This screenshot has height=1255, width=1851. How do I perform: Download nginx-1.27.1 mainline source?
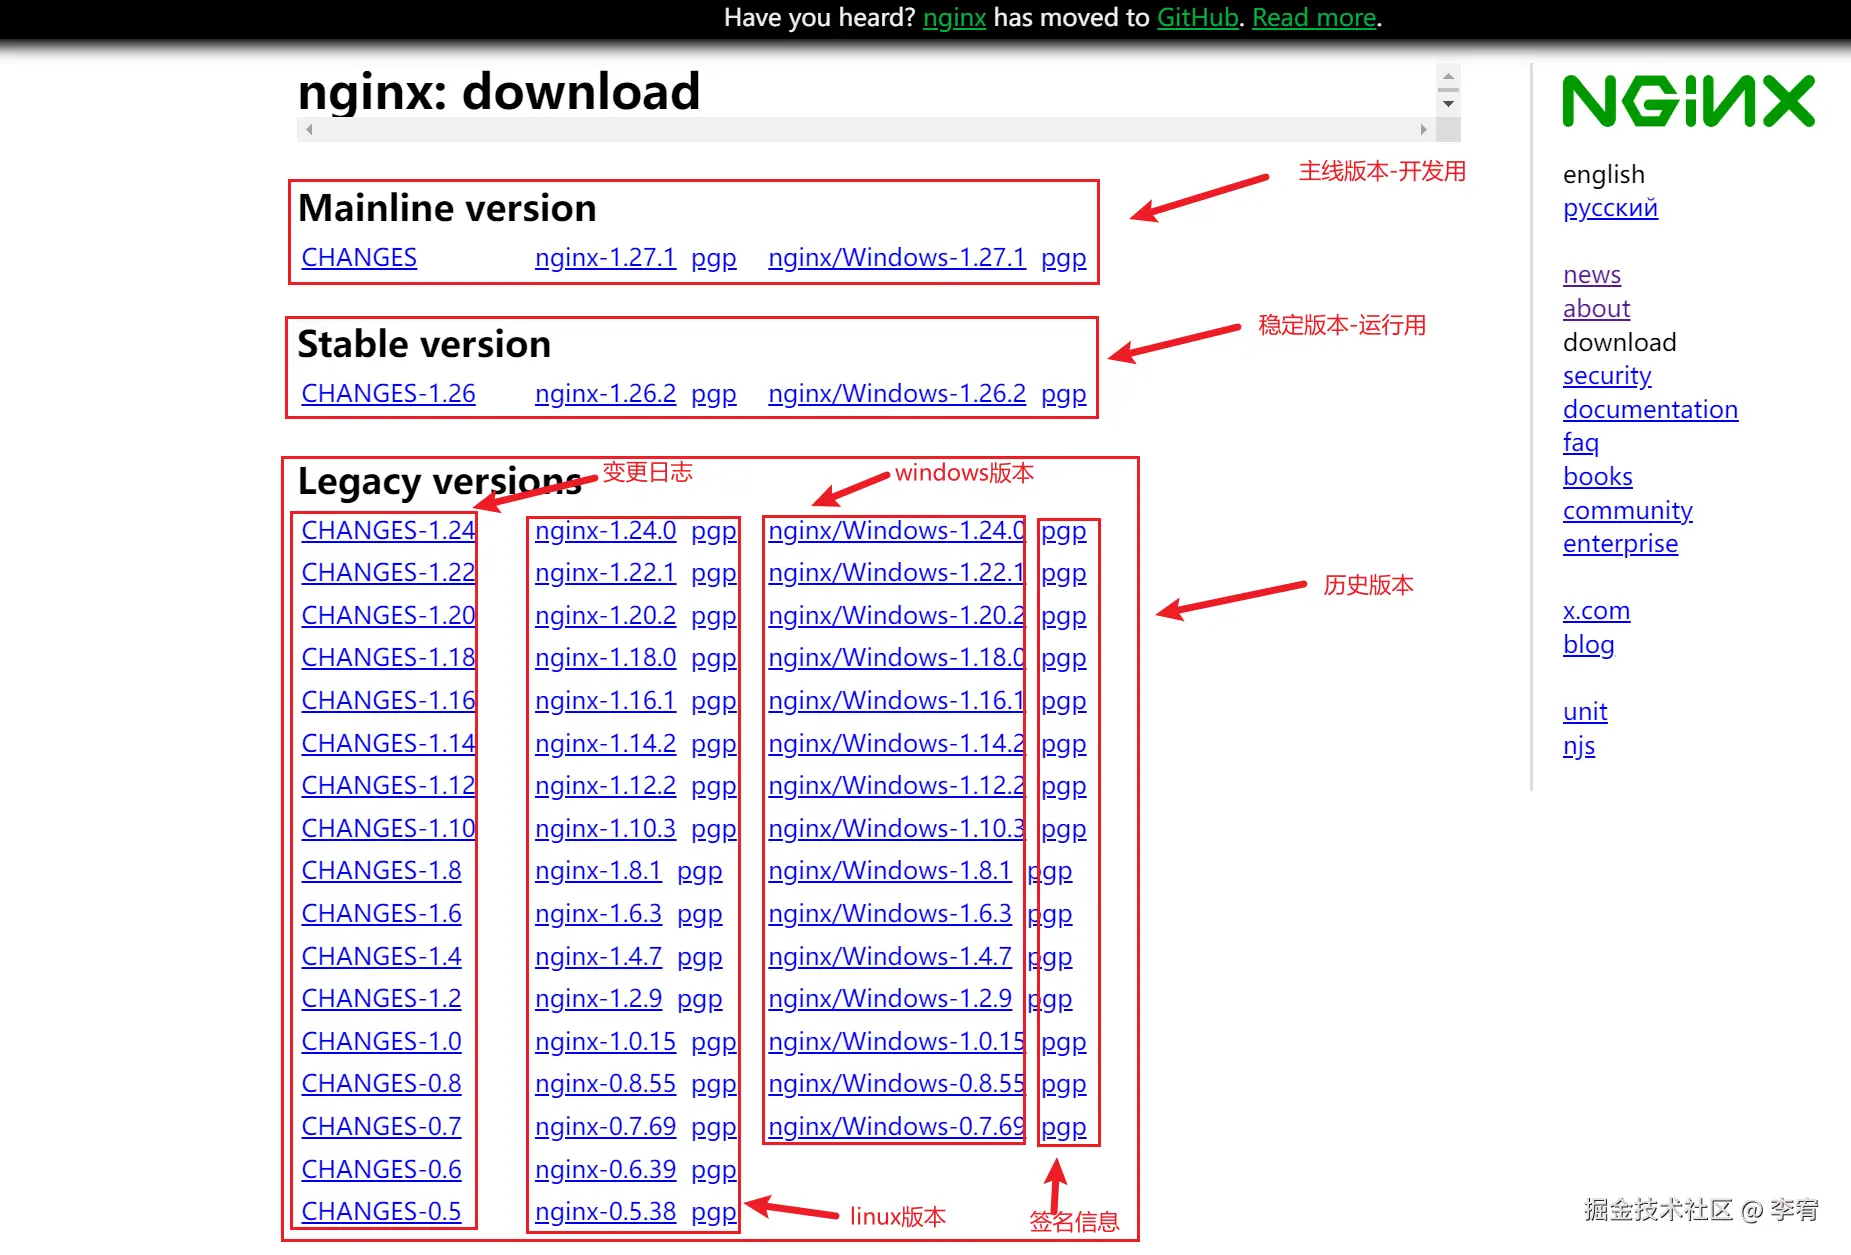click(605, 258)
